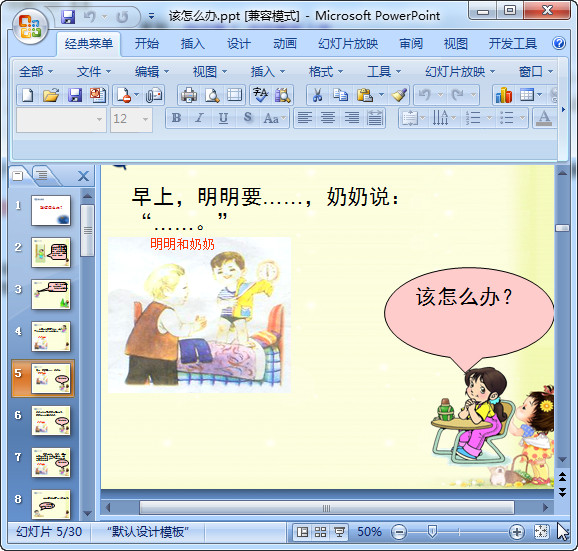Align text left
Image resolution: width=578 pixels, height=551 pixels.
point(304,118)
